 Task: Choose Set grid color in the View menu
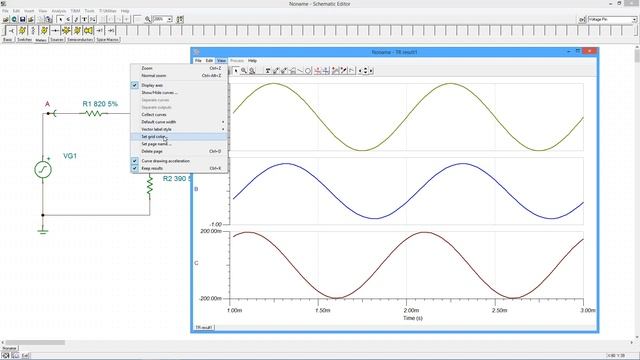tap(179, 137)
